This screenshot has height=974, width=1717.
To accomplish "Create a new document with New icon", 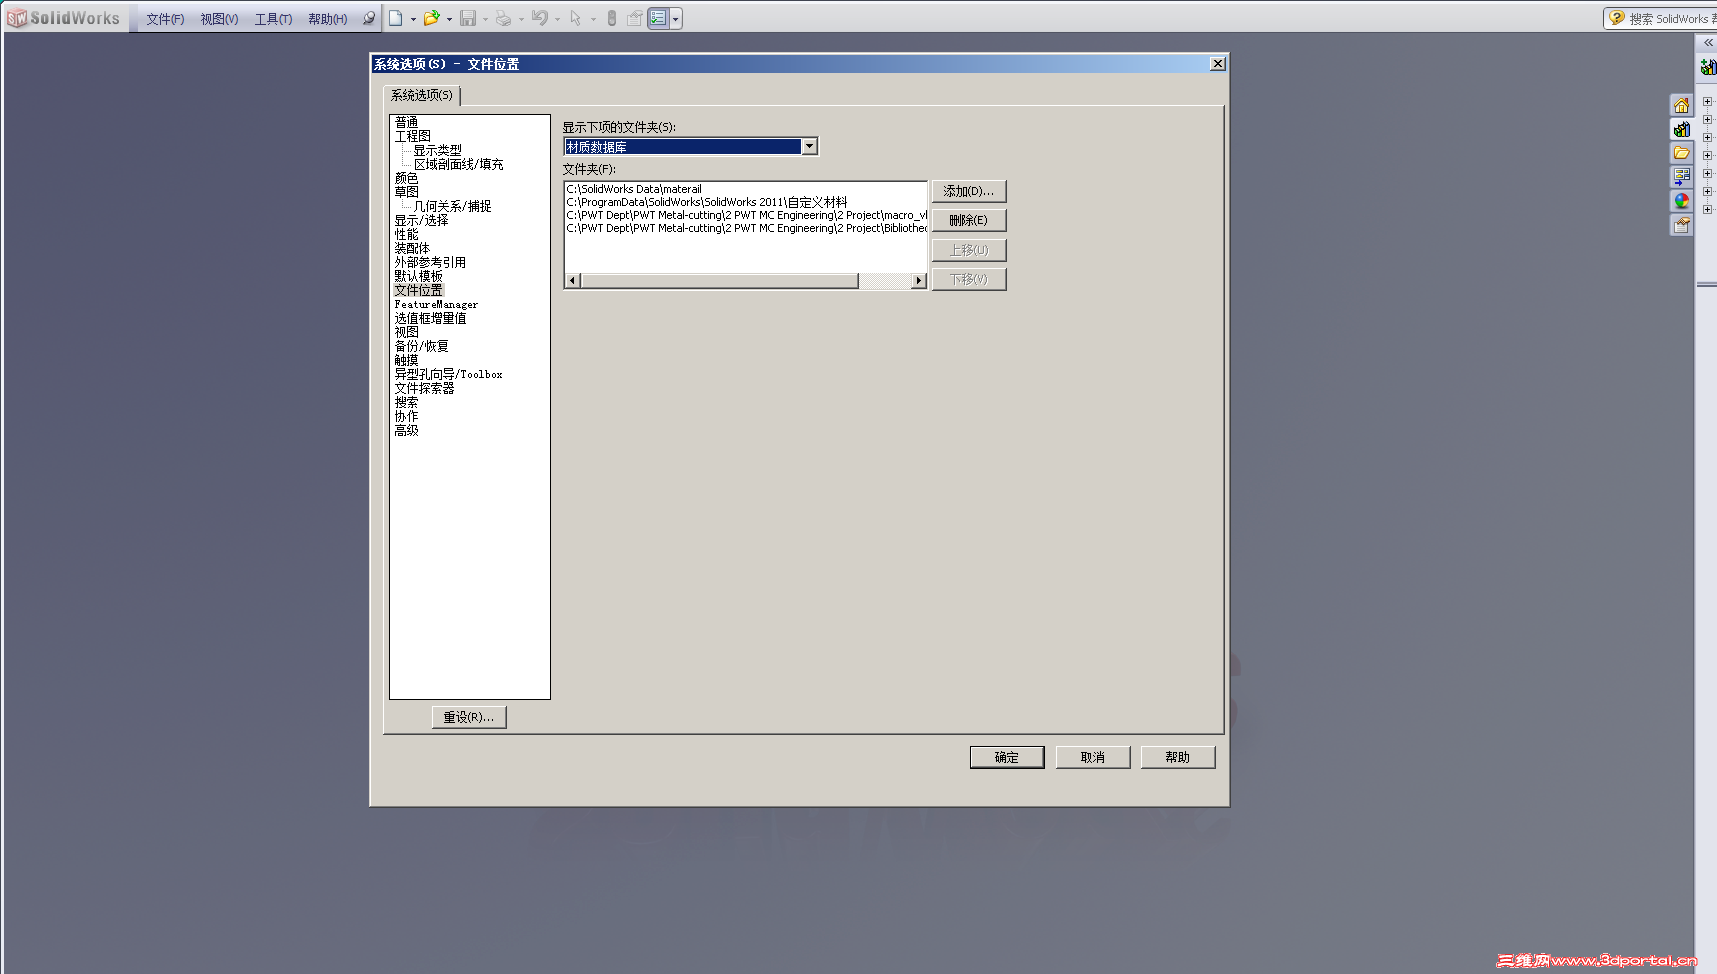I will pos(396,18).
